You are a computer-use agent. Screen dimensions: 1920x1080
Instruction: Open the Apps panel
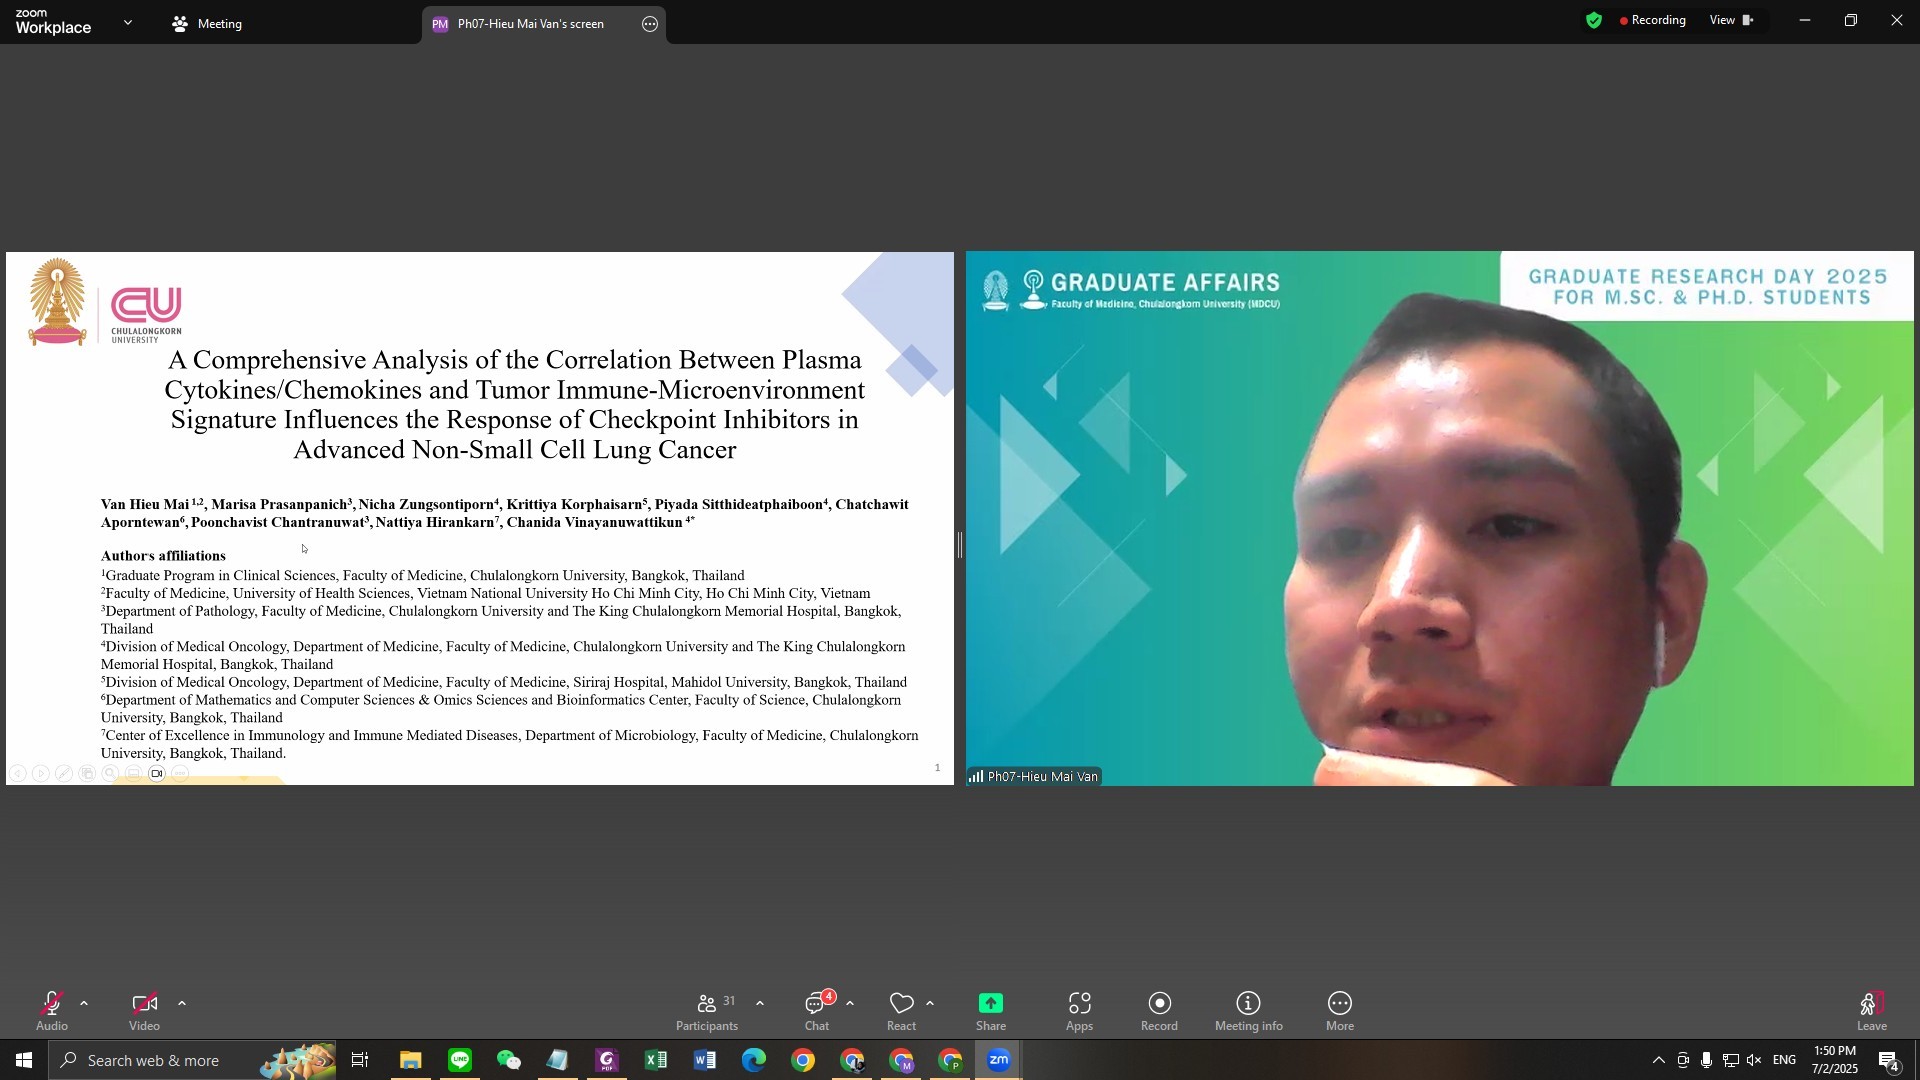click(x=1079, y=1010)
